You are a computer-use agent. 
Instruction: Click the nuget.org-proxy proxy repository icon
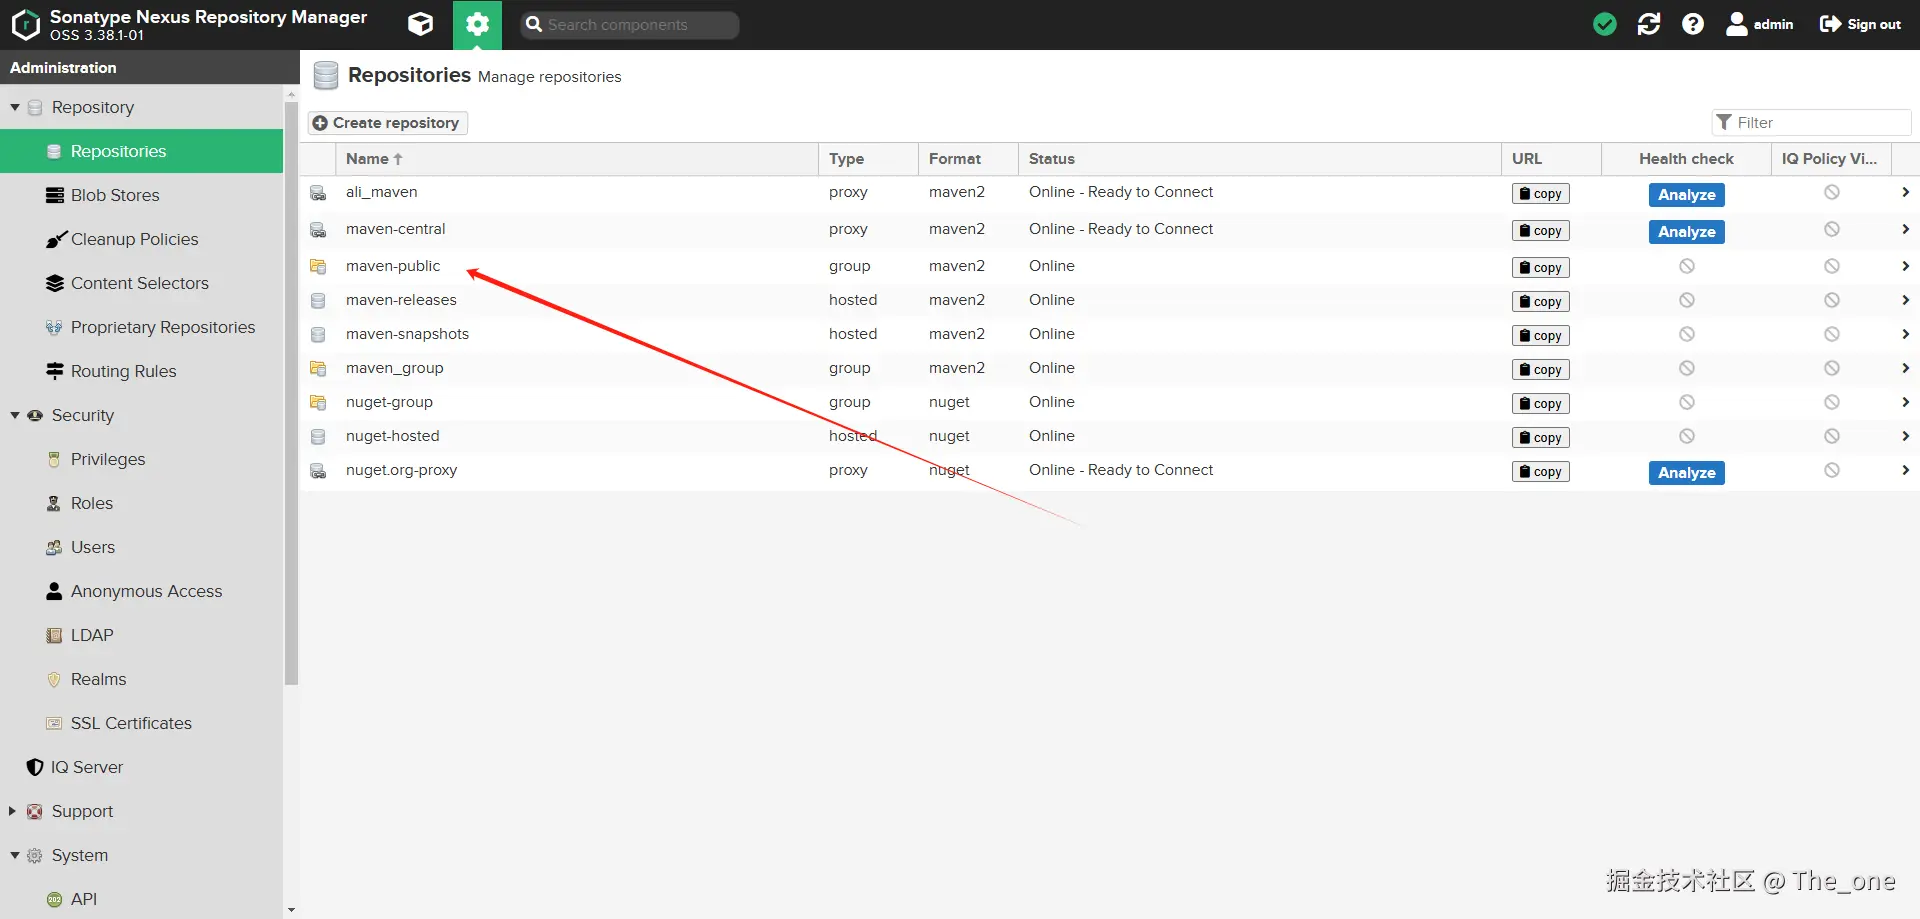point(318,471)
